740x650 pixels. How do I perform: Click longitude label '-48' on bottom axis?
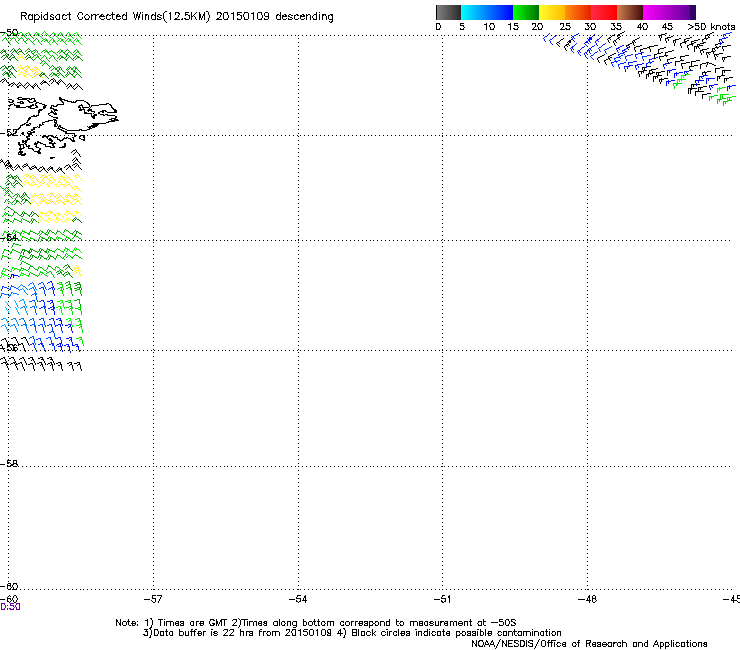click(x=587, y=599)
